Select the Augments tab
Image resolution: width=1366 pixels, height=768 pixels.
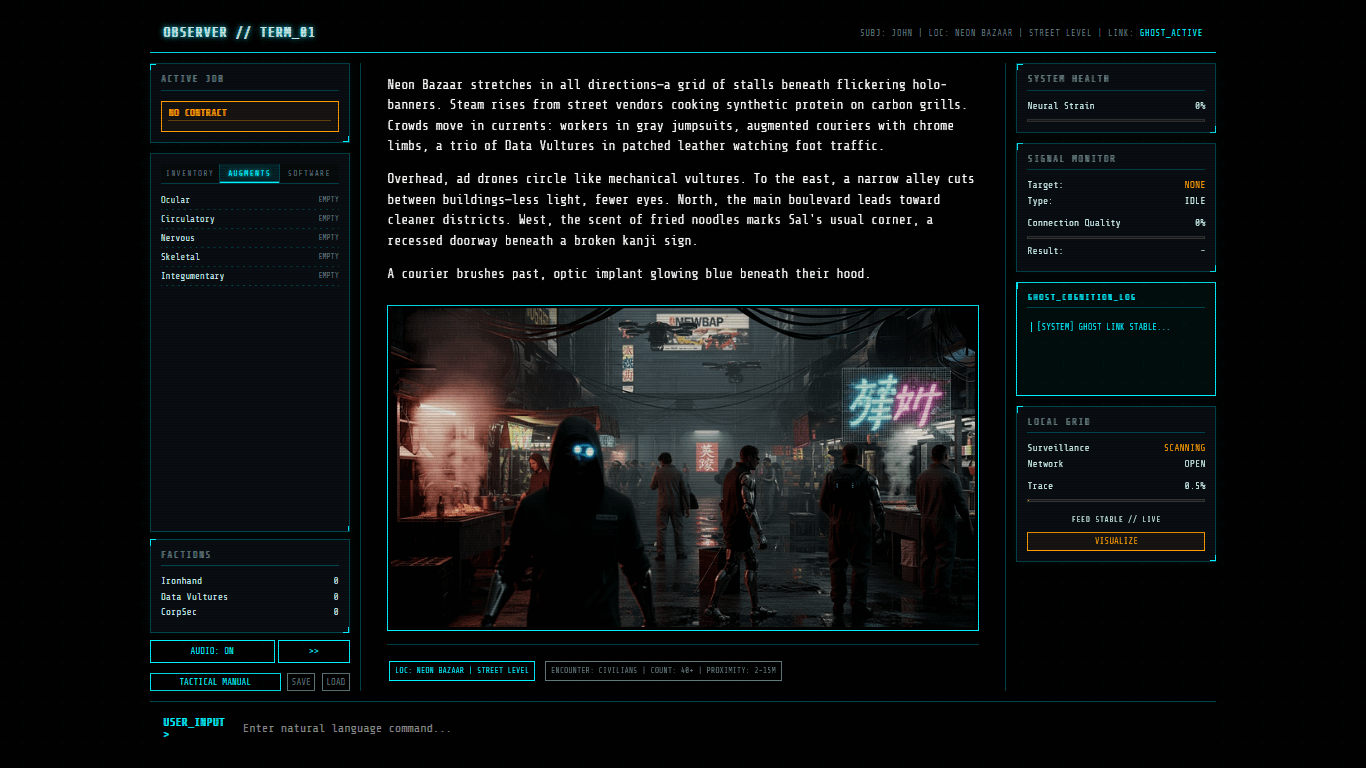tap(249, 173)
